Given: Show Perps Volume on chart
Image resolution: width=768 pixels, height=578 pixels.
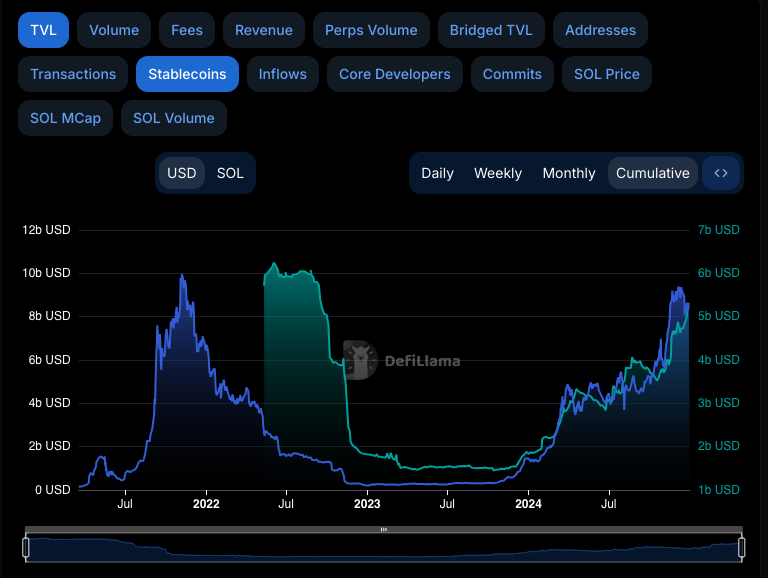Looking at the screenshot, I should tap(371, 30).
